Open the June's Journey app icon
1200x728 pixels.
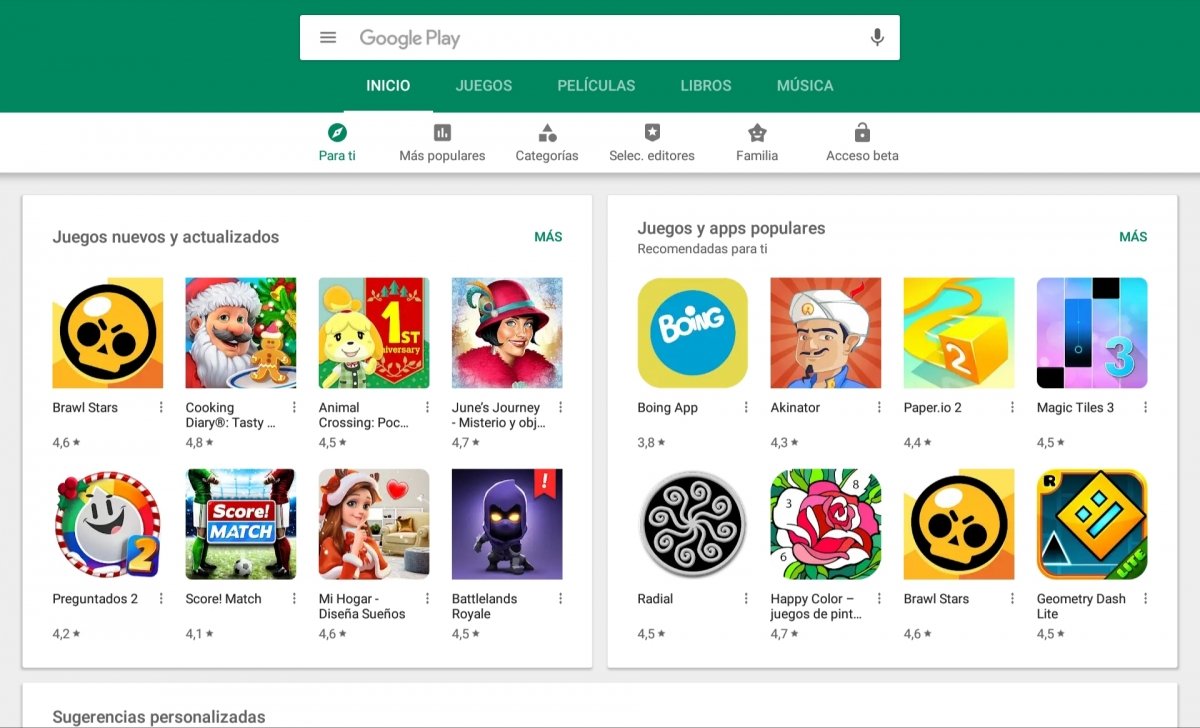(x=507, y=333)
